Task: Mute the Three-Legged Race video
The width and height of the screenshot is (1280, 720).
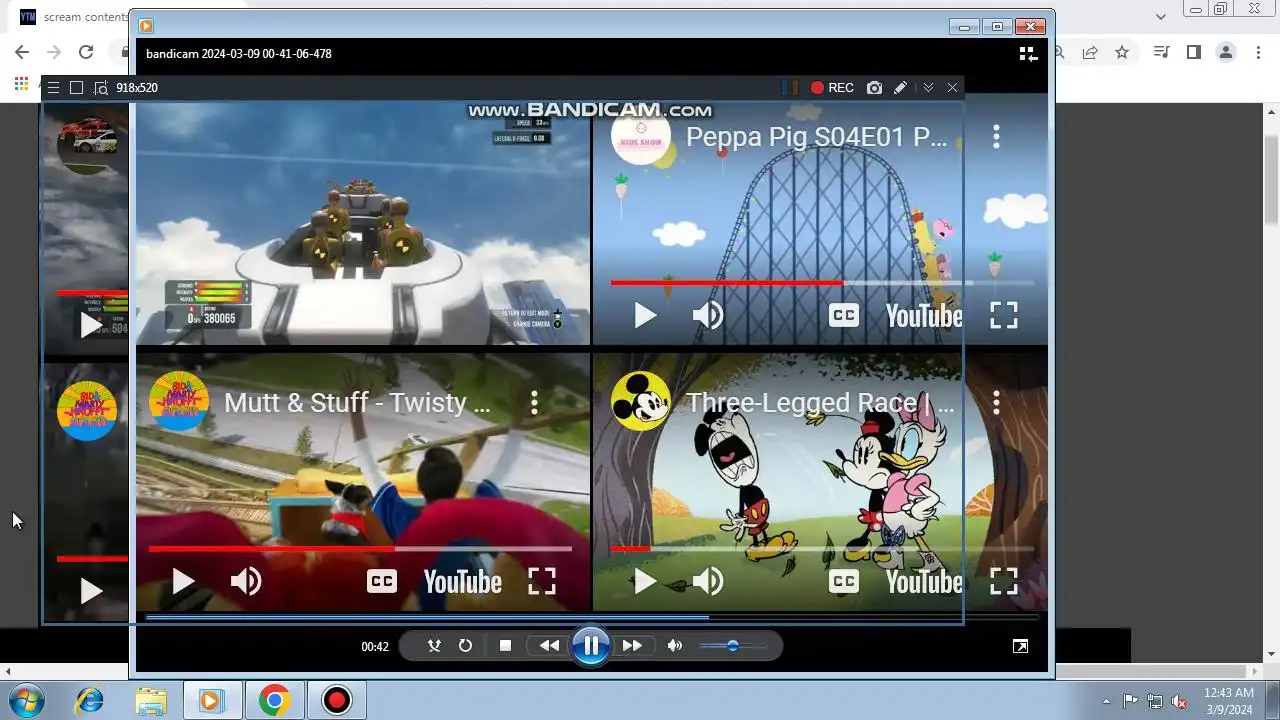Action: [x=708, y=582]
